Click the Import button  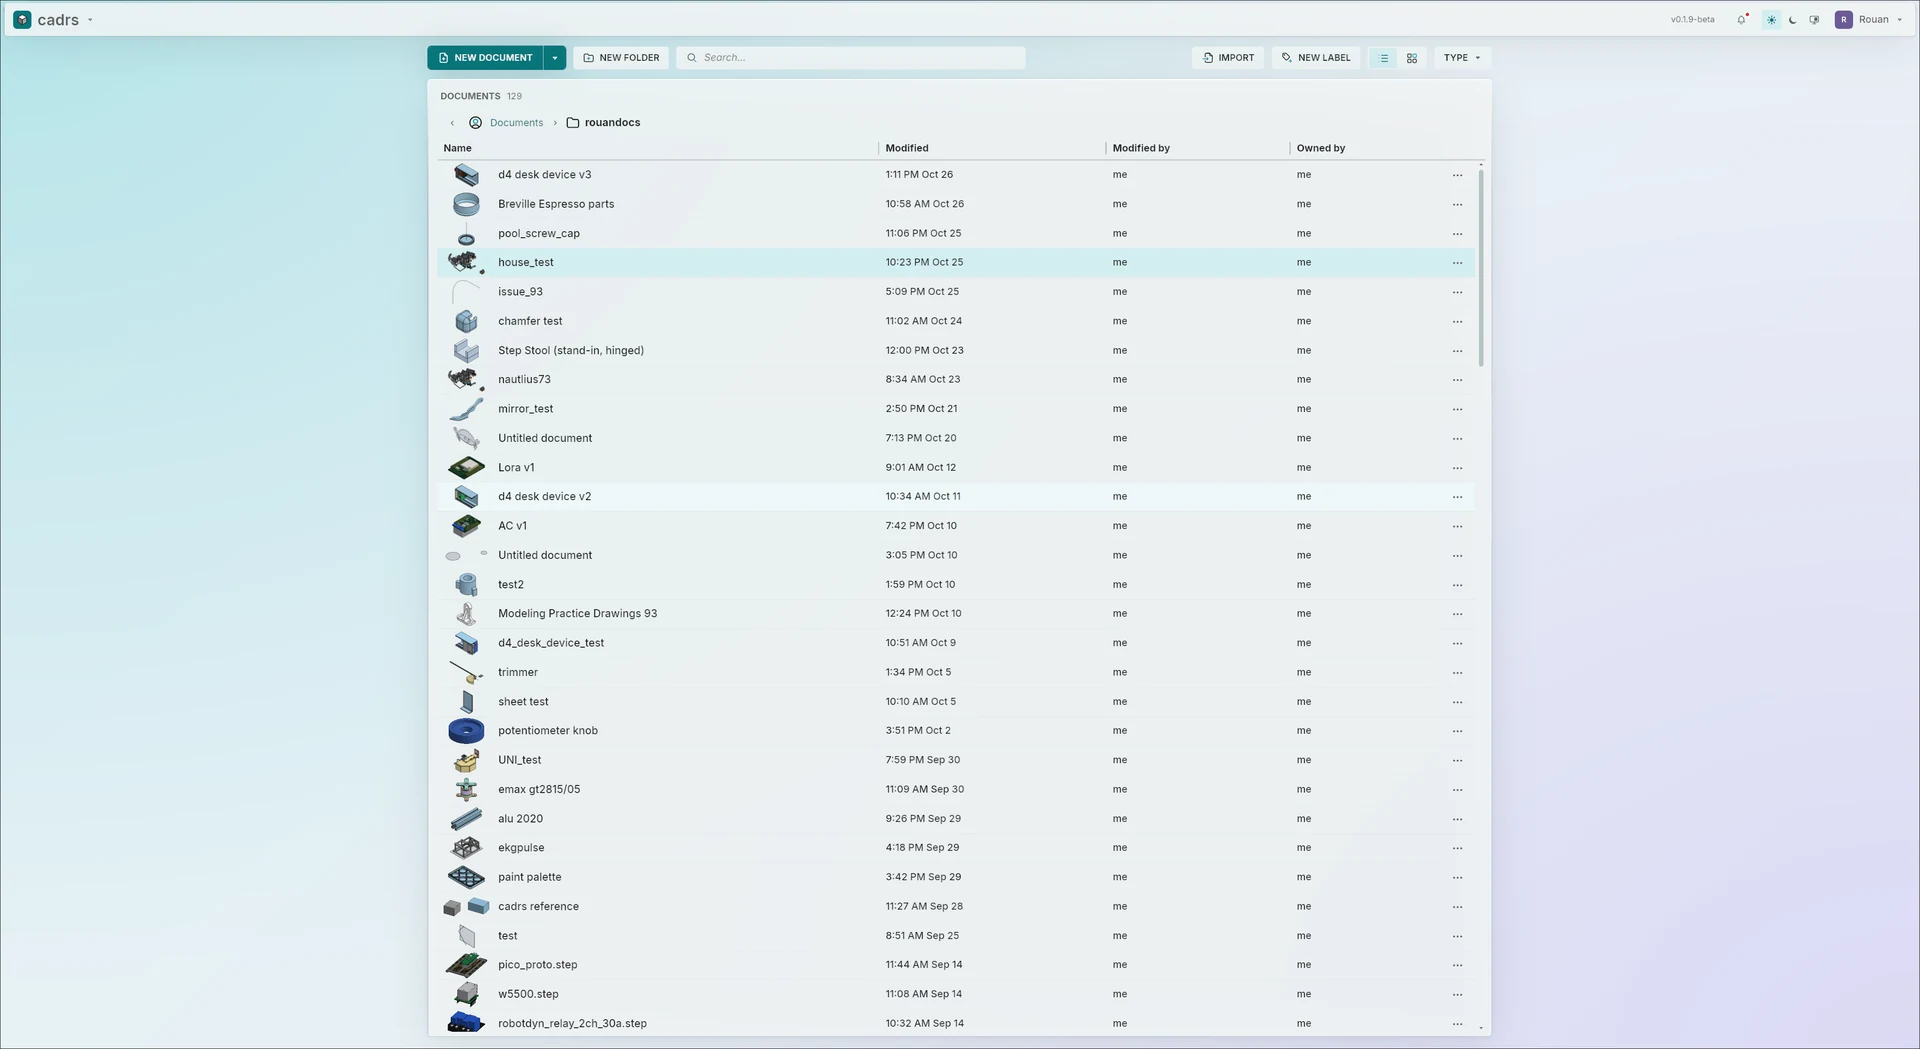coord(1228,58)
